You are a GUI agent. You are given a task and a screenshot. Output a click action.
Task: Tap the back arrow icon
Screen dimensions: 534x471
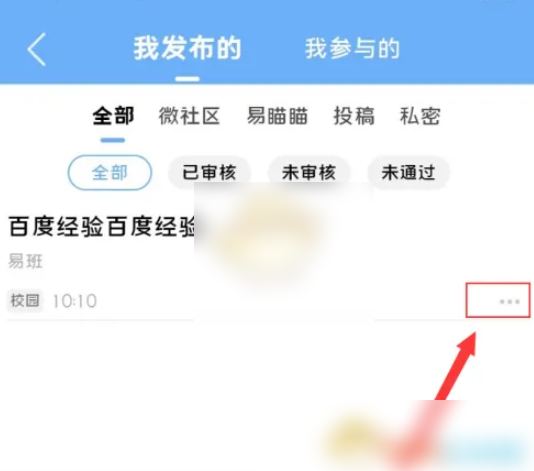36,49
